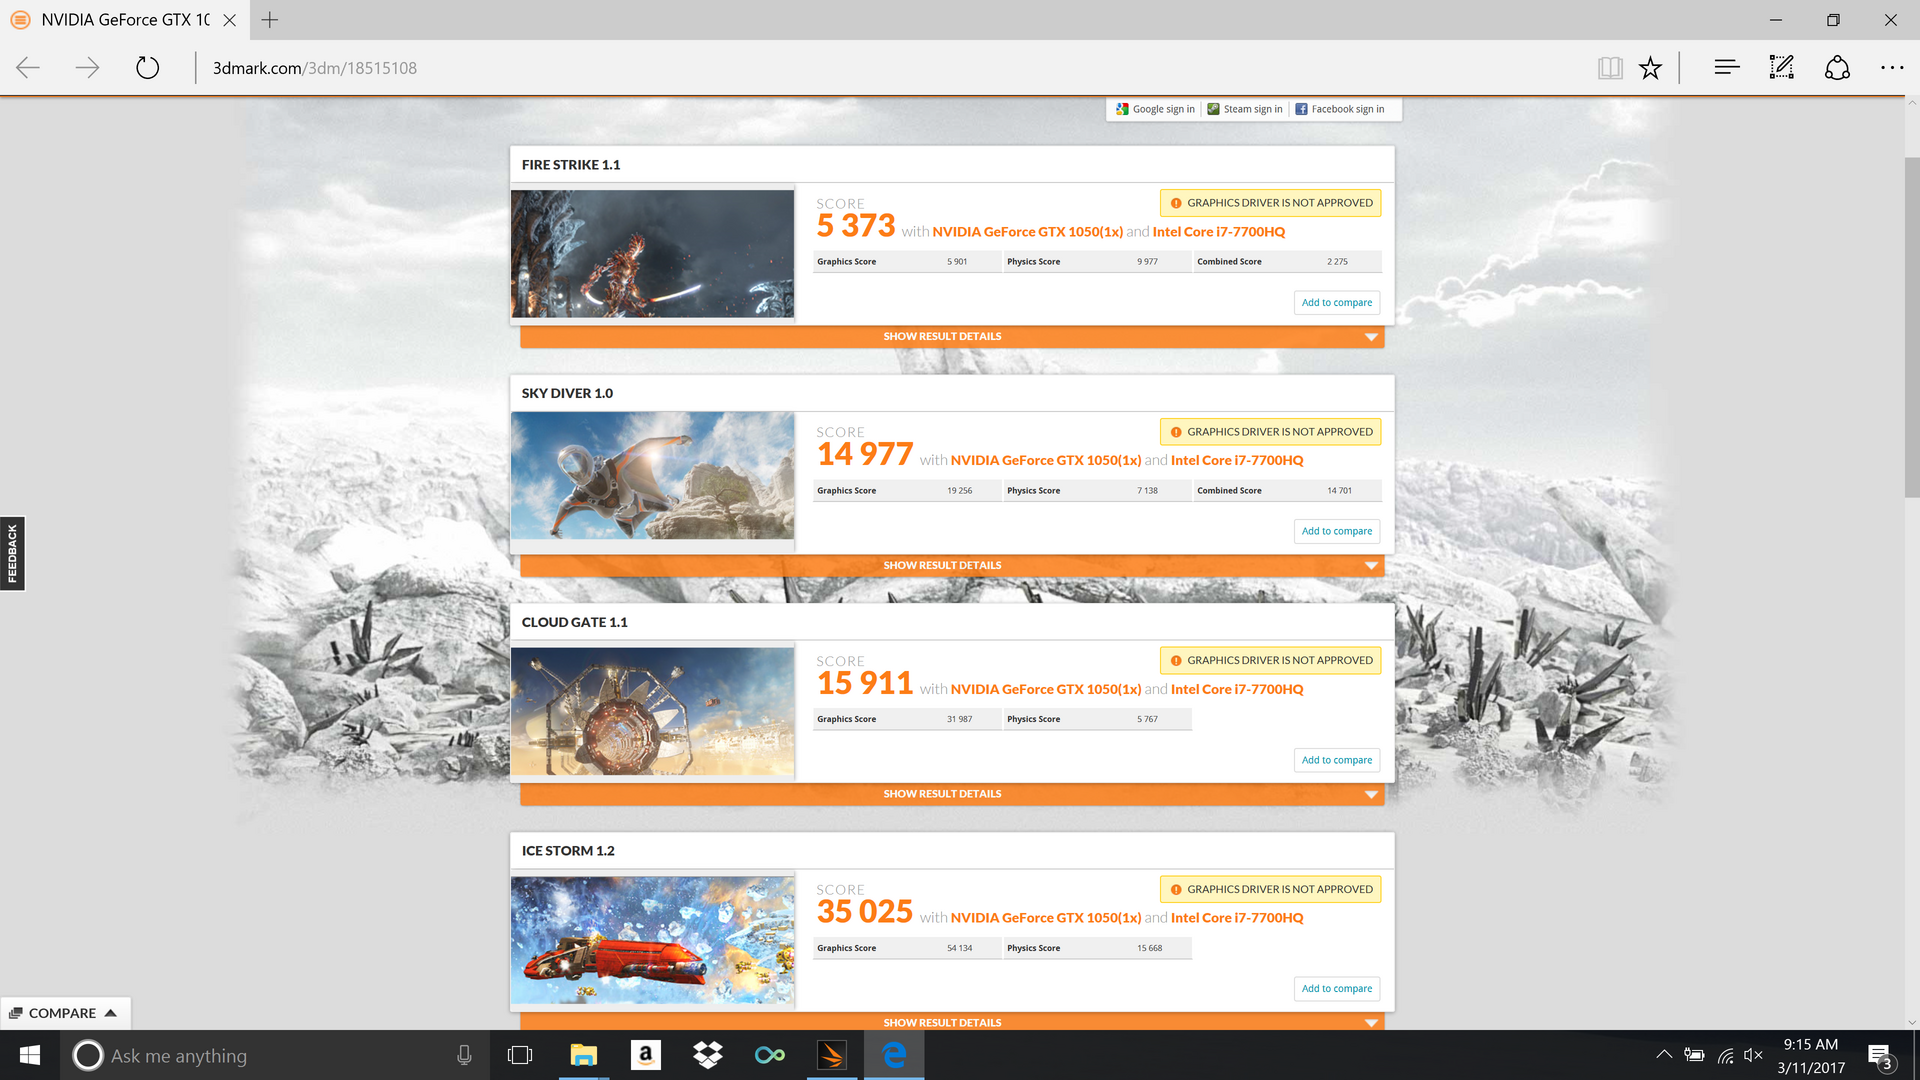Viewport: 1920px width, 1080px height.
Task: Open Task View on taskbar
Action: (x=520, y=1055)
